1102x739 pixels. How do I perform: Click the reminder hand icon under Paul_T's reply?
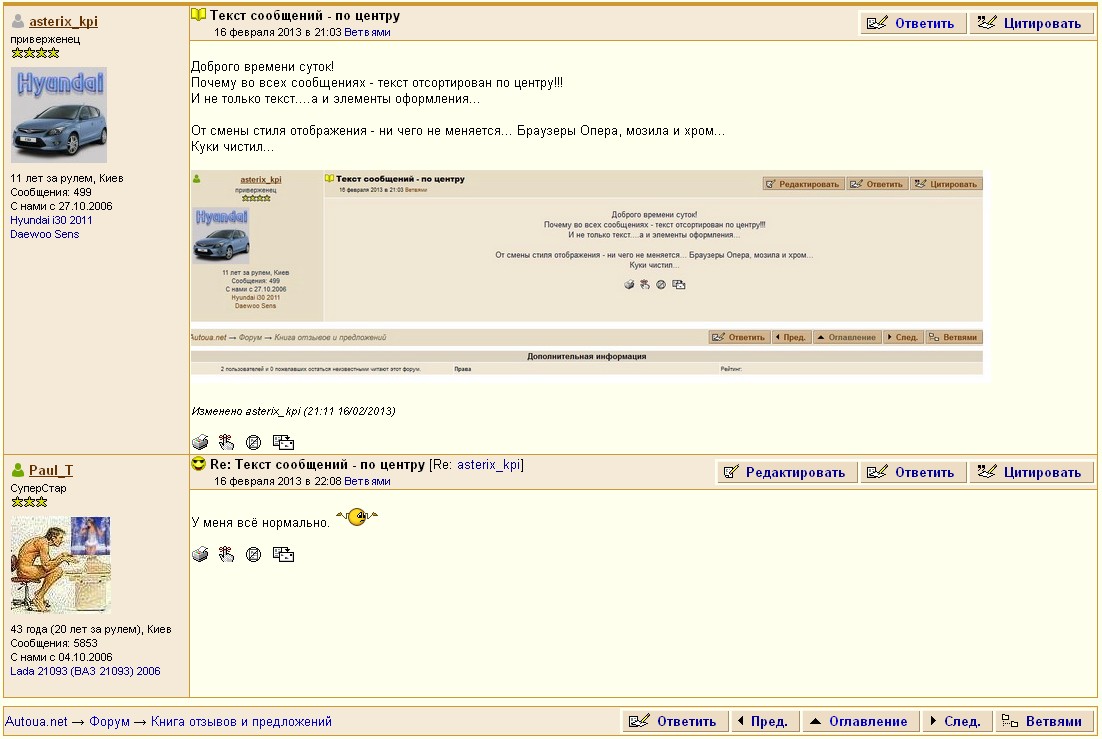pyautogui.click(x=226, y=554)
